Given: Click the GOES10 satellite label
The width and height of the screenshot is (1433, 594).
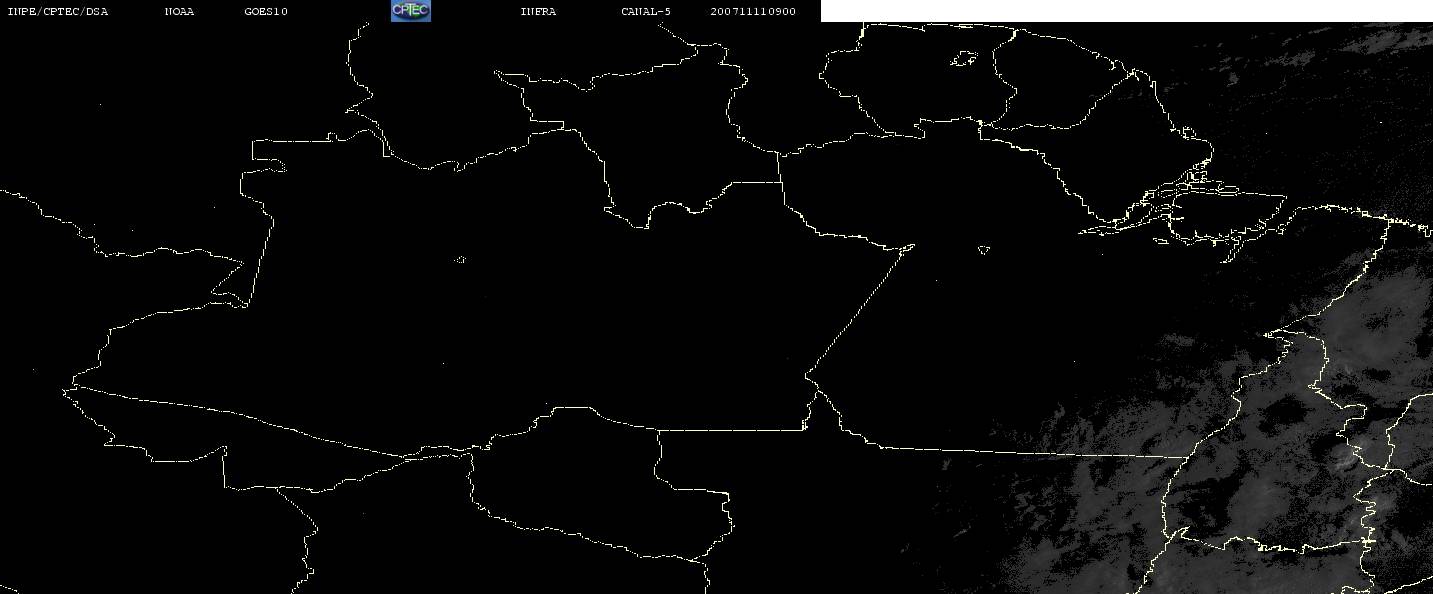Looking at the screenshot, I should point(266,12).
